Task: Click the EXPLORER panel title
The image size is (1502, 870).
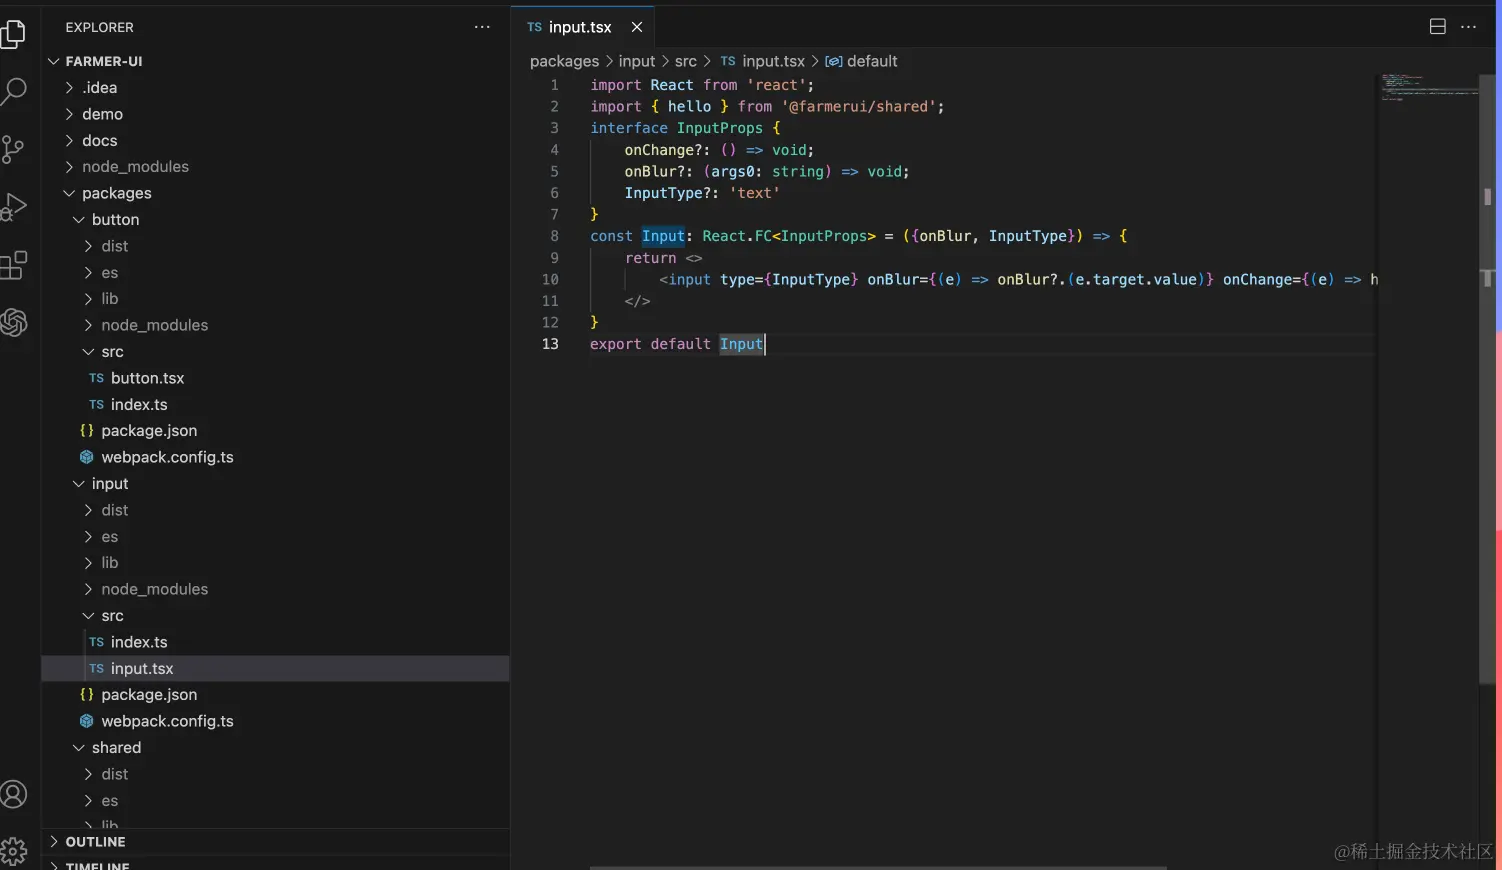Action: [x=99, y=27]
